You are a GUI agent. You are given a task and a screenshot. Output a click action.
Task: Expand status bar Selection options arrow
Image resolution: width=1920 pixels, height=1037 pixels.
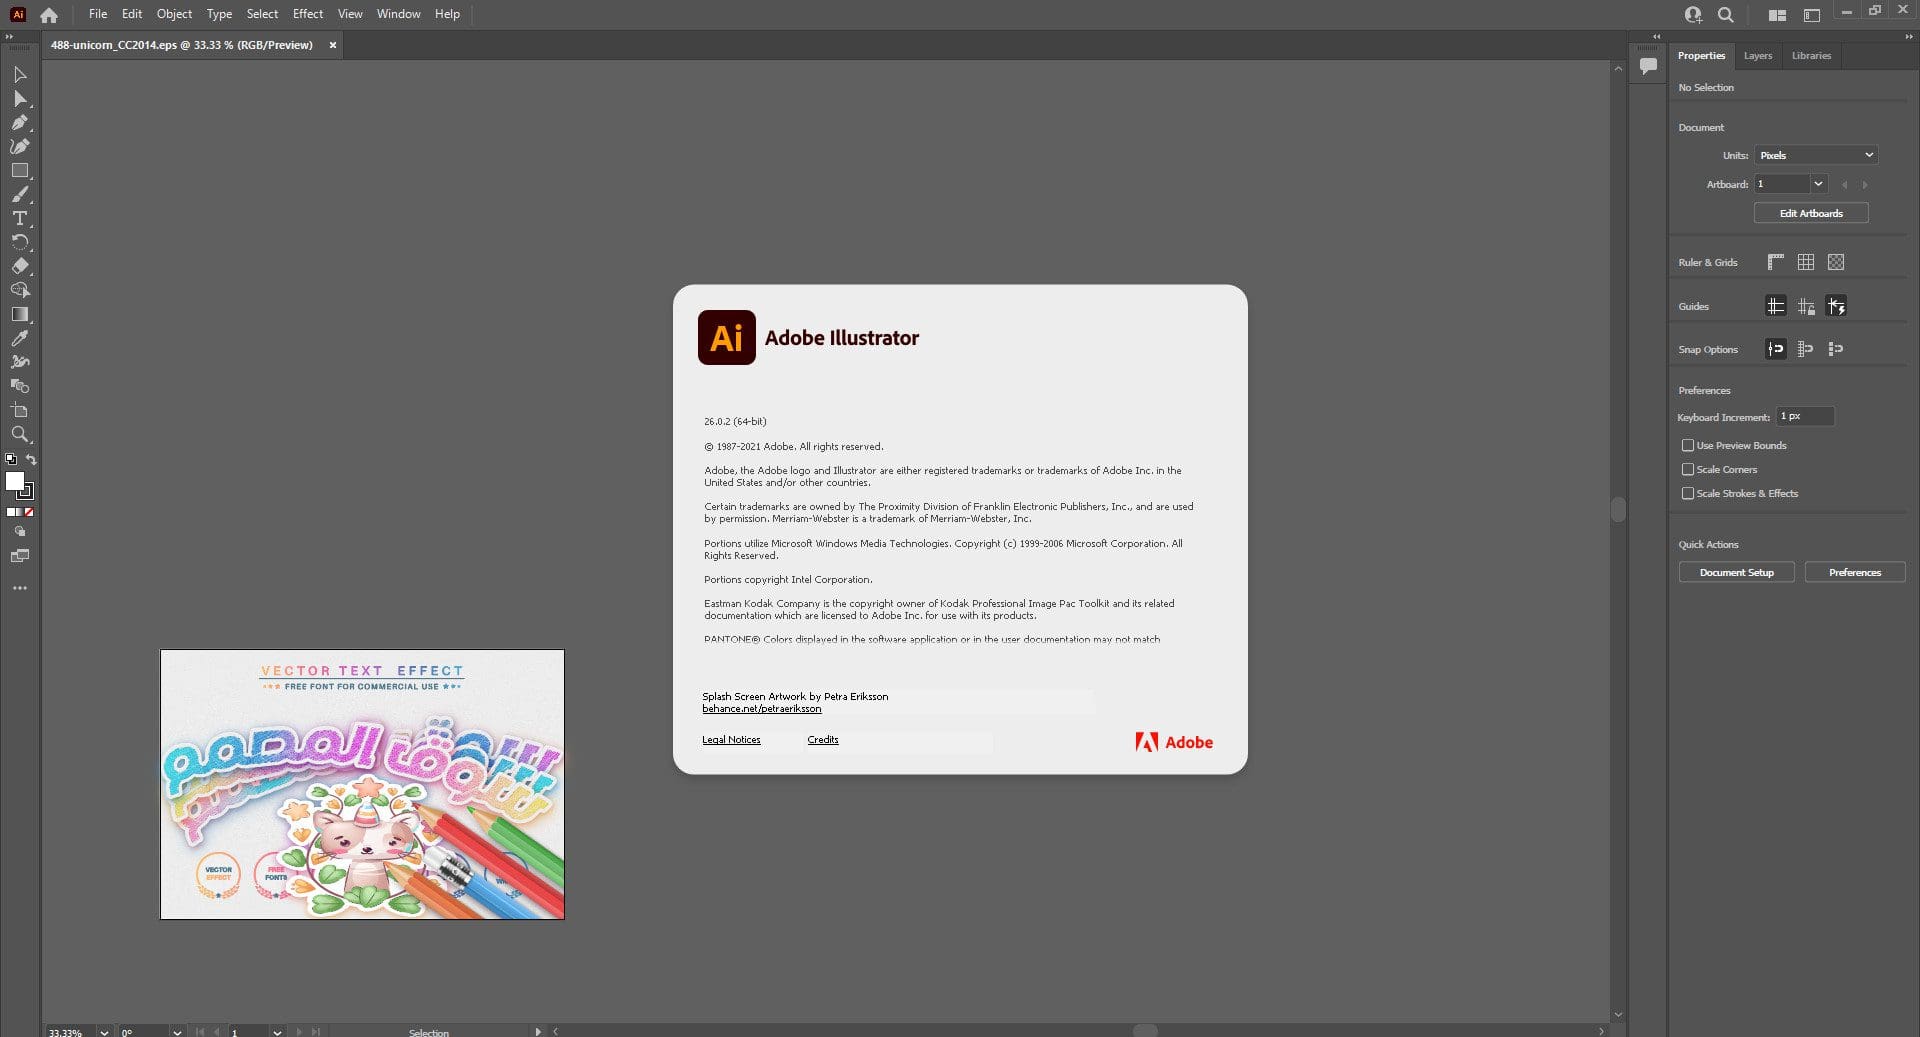click(x=538, y=1031)
